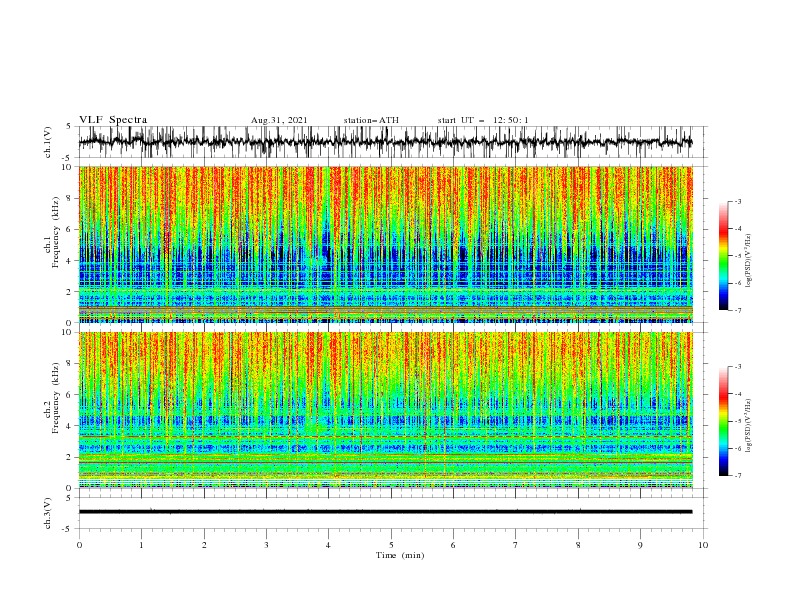Click time axis tick label "3"

[266, 545]
